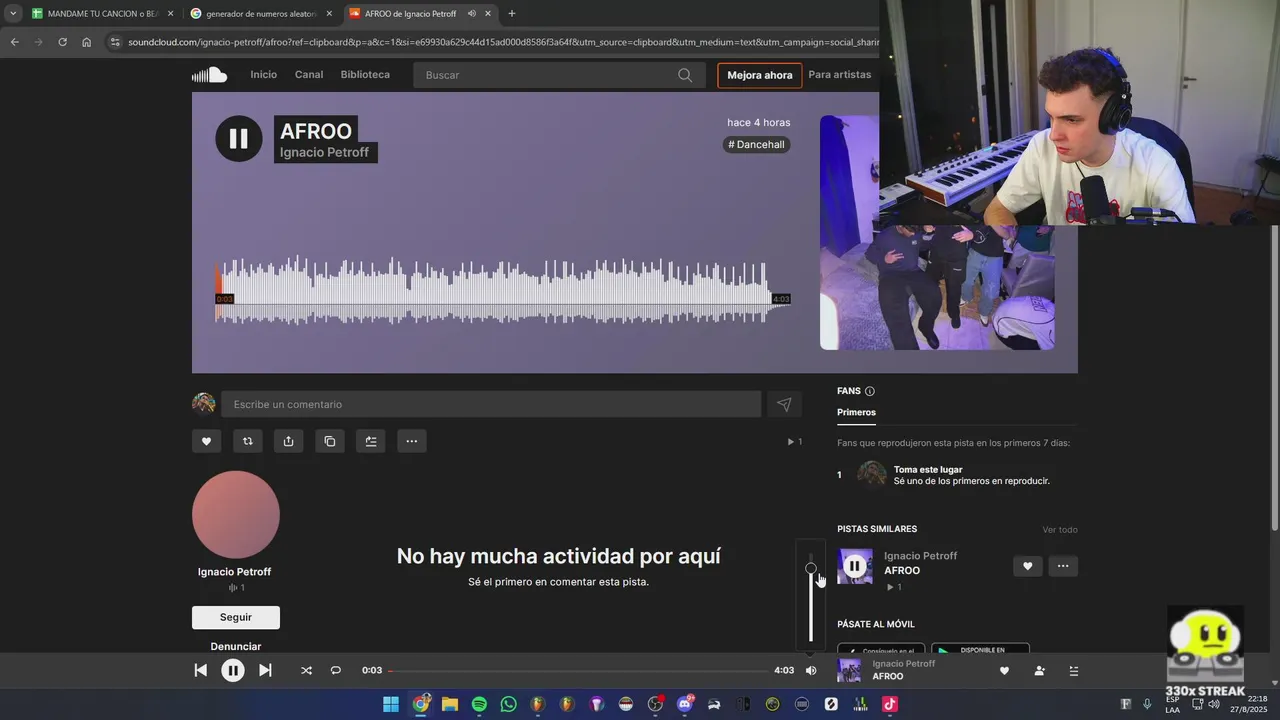Toggle shuffle in the player bar
The width and height of the screenshot is (1280, 720).
tap(306, 670)
